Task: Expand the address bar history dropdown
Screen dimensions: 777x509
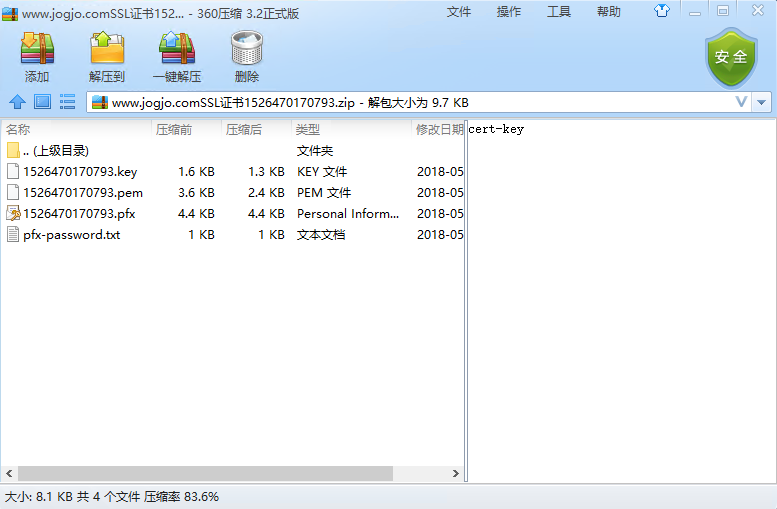Action: coord(762,103)
